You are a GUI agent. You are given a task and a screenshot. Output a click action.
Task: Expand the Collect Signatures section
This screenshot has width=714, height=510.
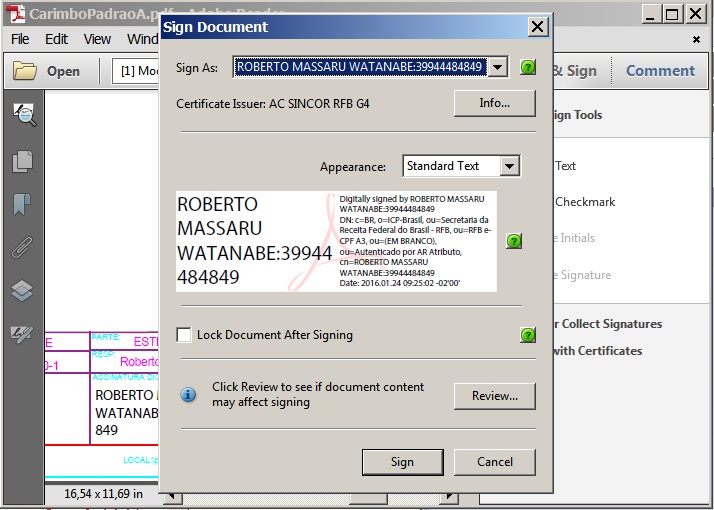[608, 324]
